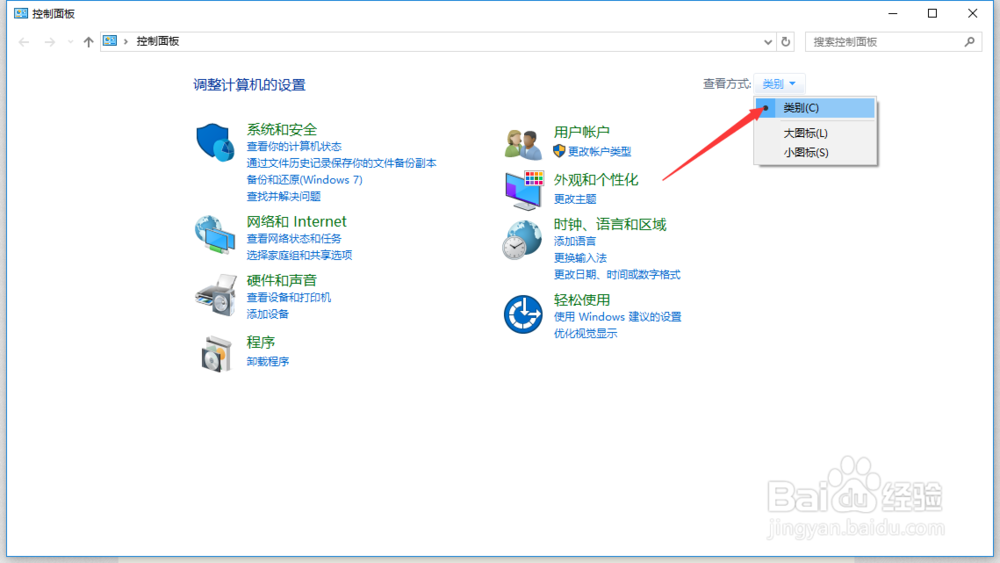1000x563 pixels.
Task: Open 查找并解决问题 link
Action: 284,196
